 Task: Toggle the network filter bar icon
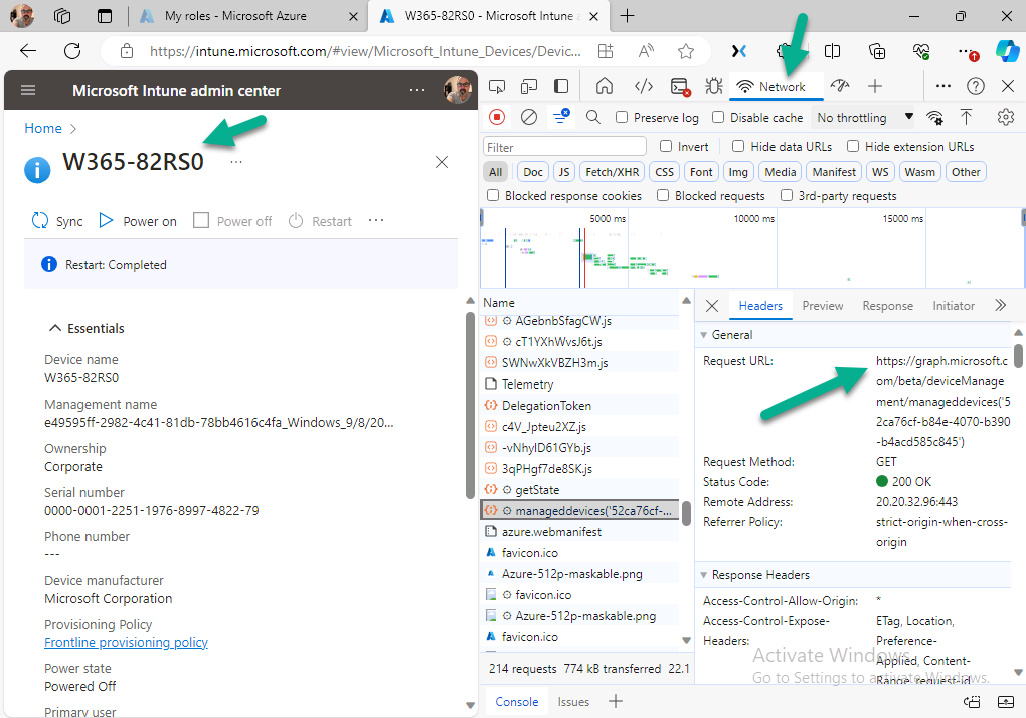click(561, 117)
